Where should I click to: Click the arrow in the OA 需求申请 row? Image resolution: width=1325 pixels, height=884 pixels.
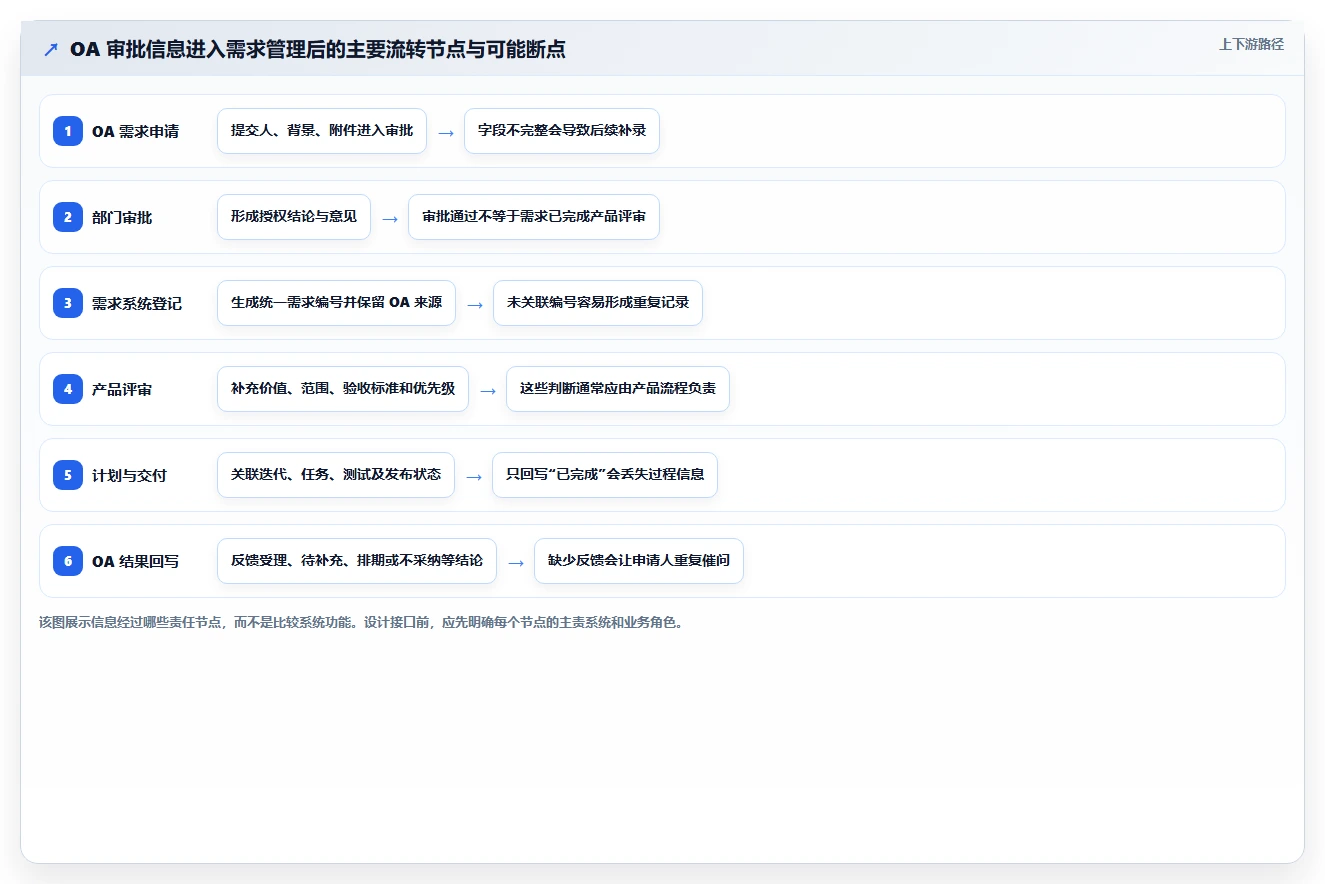coord(446,132)
